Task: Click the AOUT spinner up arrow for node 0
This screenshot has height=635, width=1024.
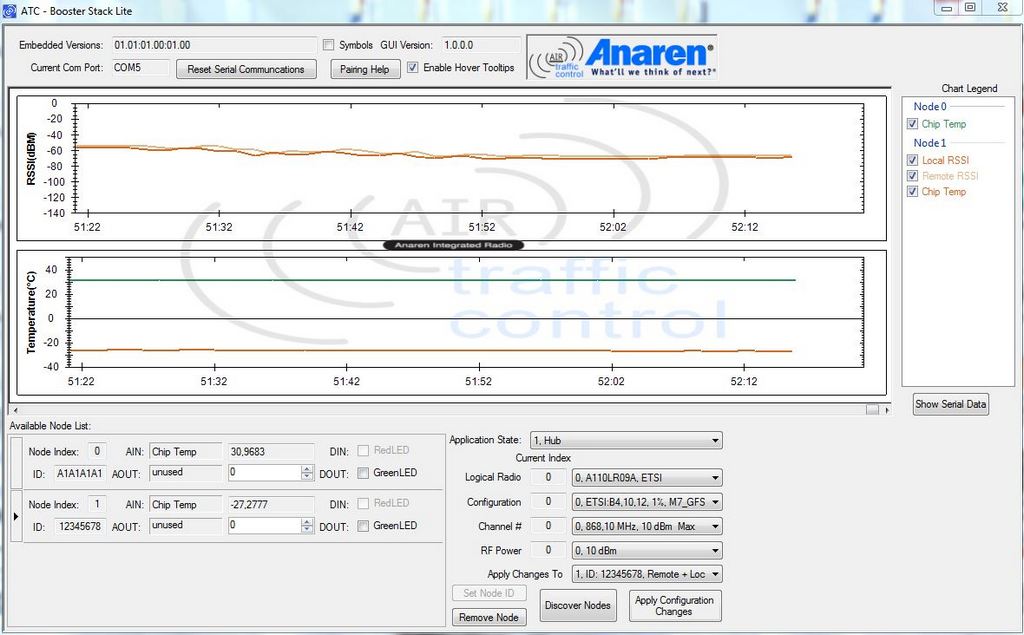Action: click(306, 468)
